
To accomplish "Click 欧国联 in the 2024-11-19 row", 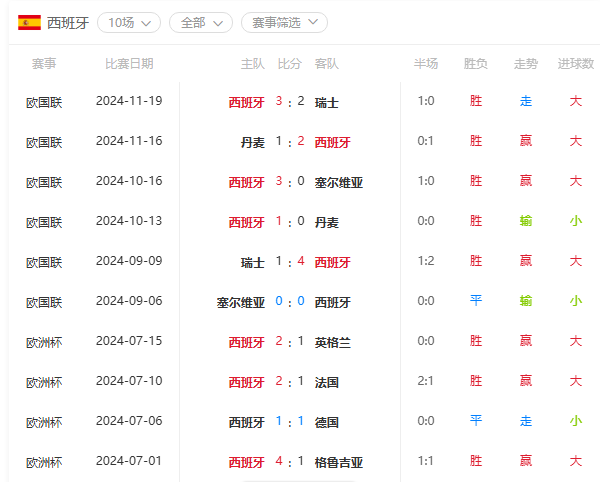I will (x=44, y=103).
